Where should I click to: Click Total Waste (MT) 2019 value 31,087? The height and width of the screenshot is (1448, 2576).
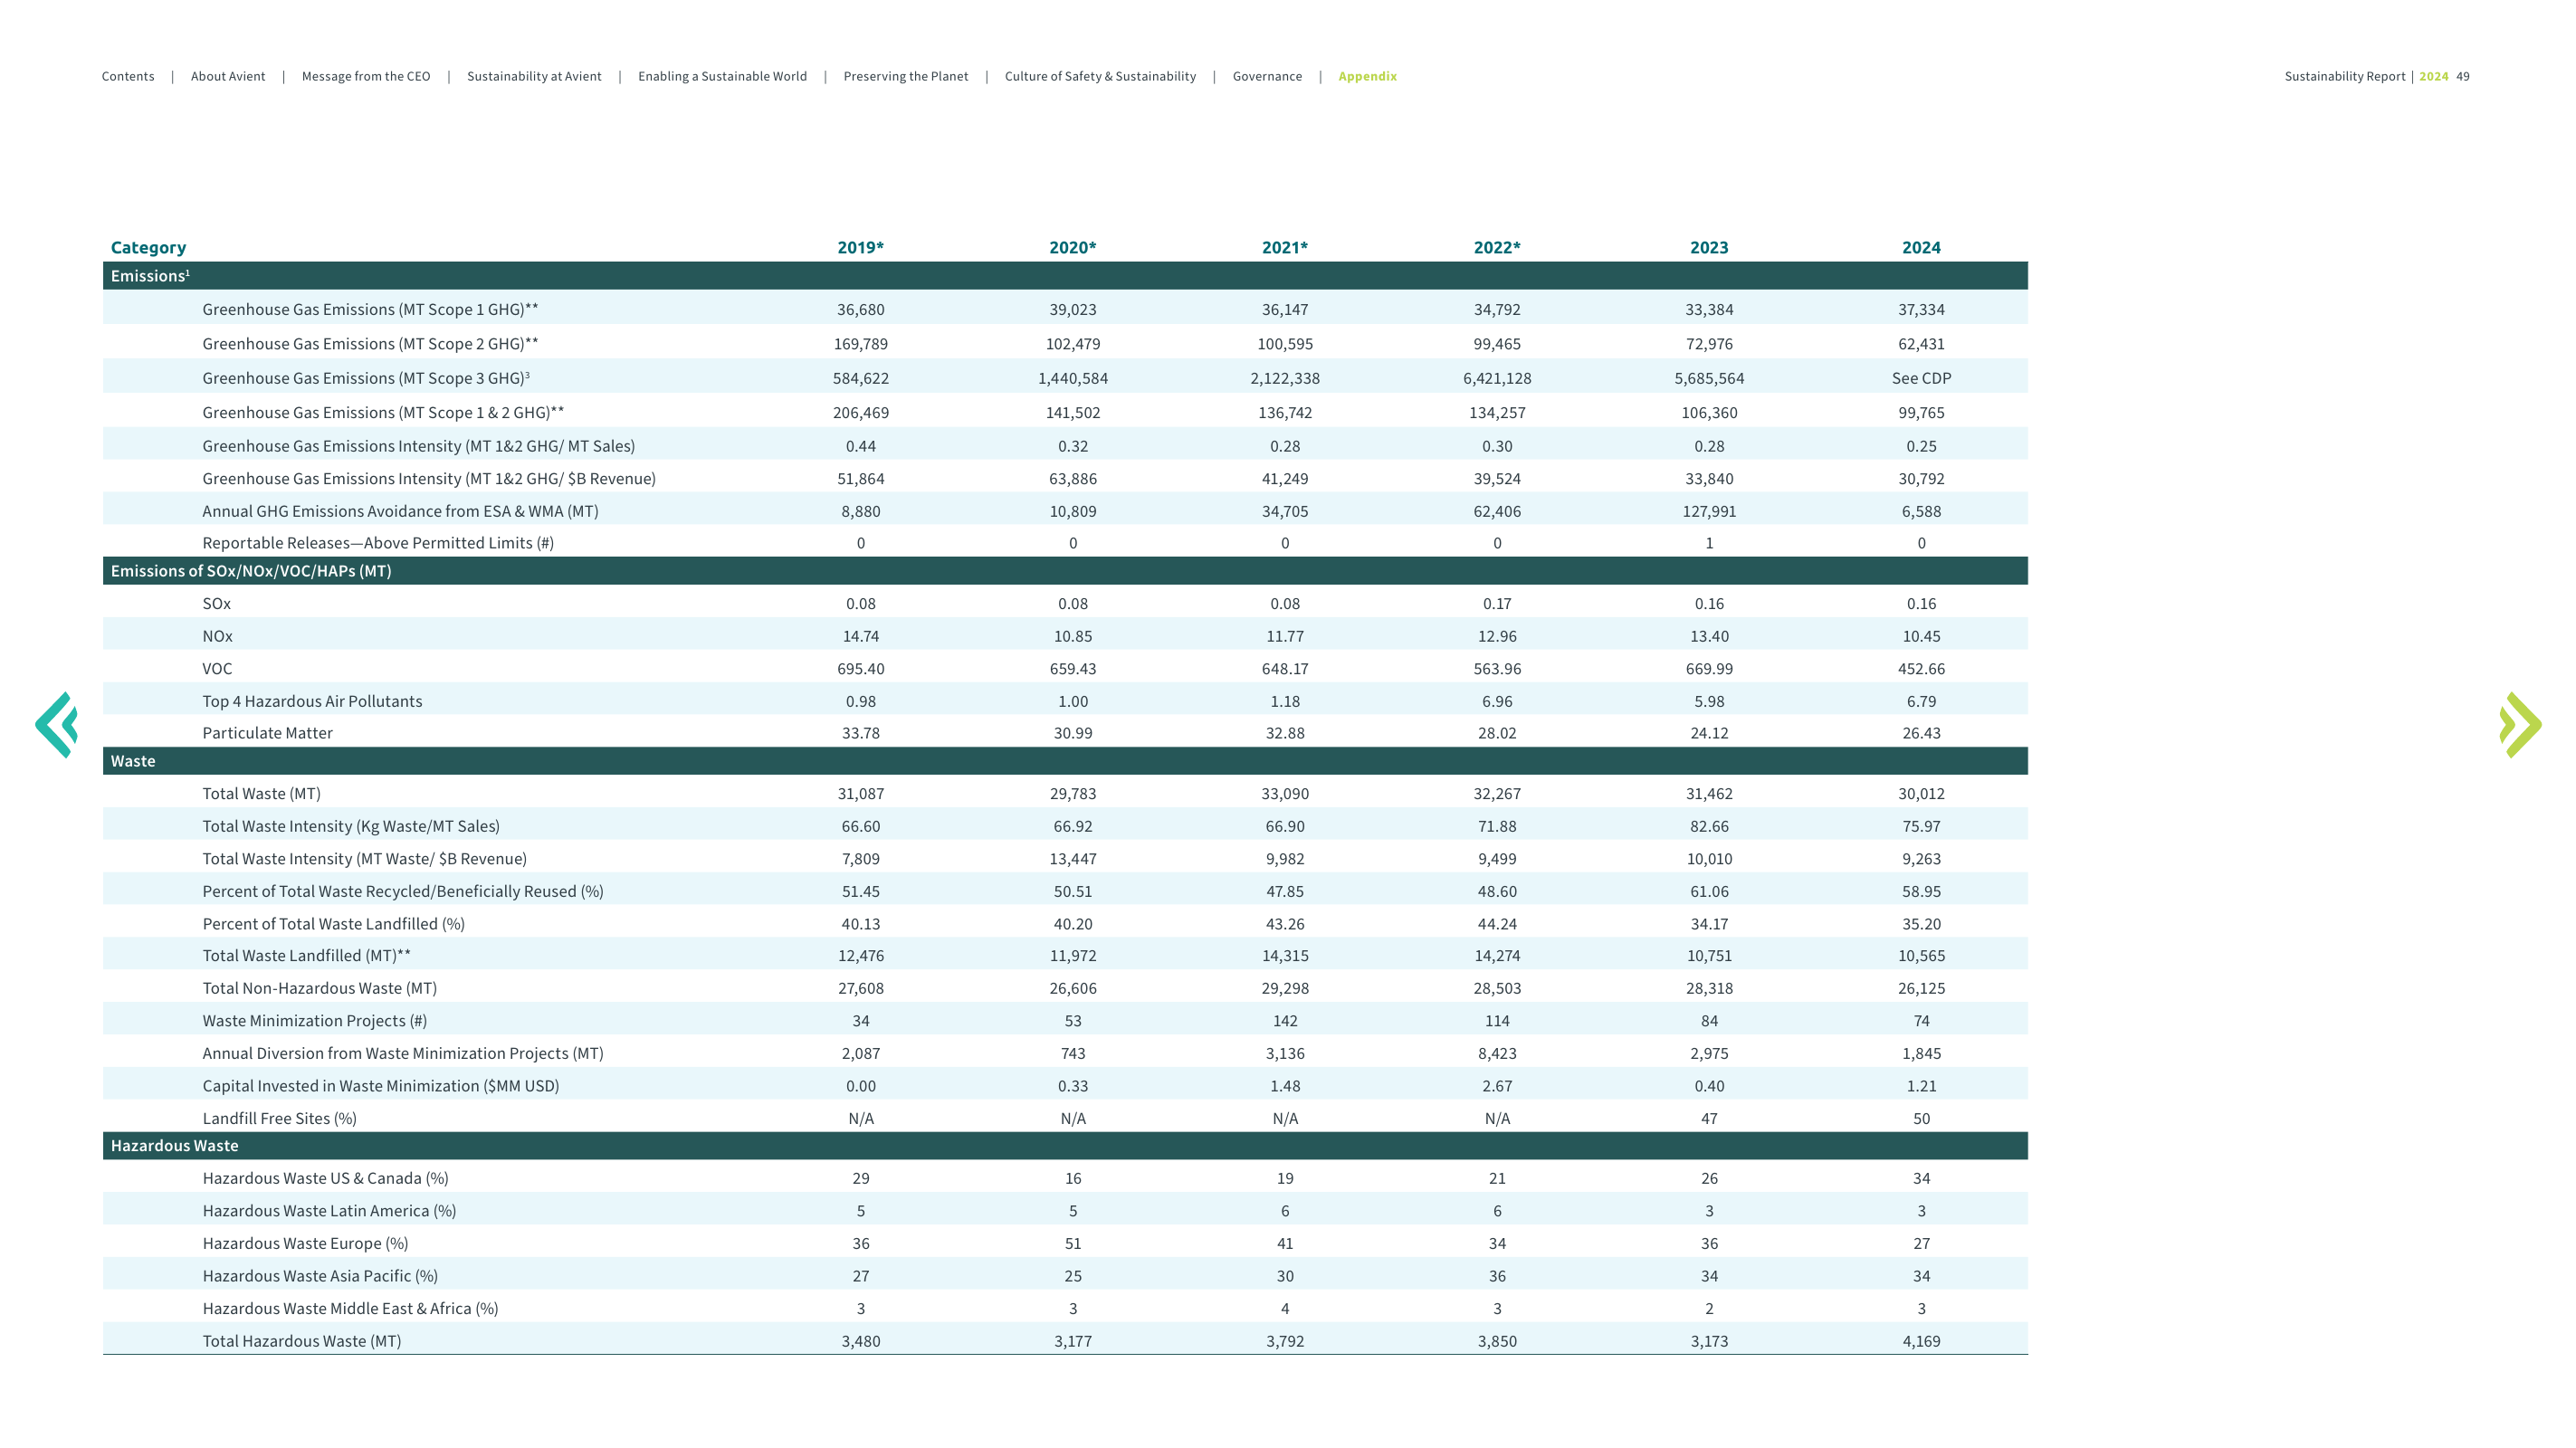[x=860, y=794]
